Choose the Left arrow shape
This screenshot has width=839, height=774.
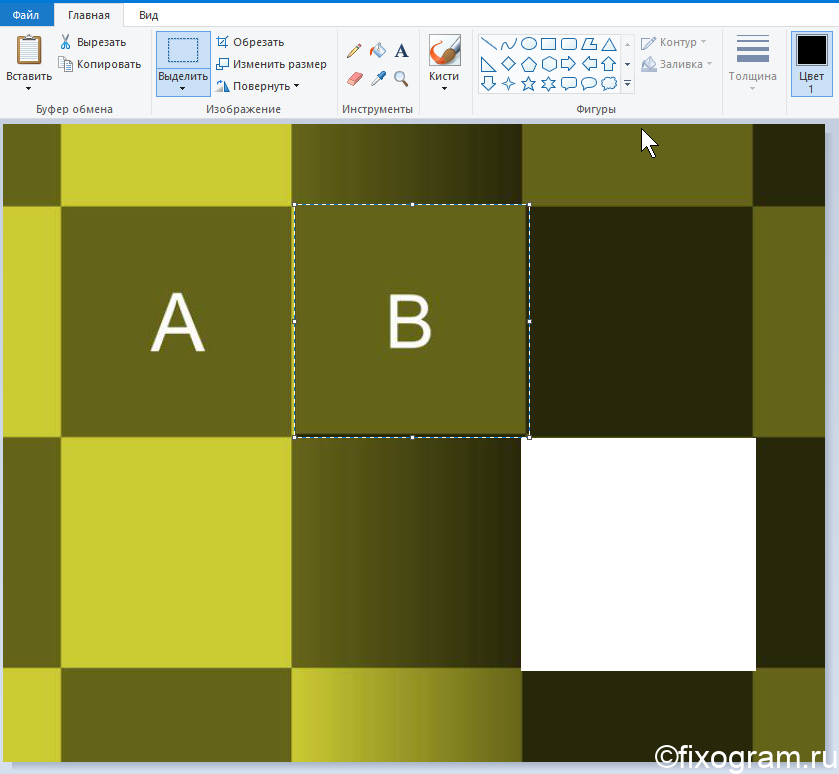(589, 64)
